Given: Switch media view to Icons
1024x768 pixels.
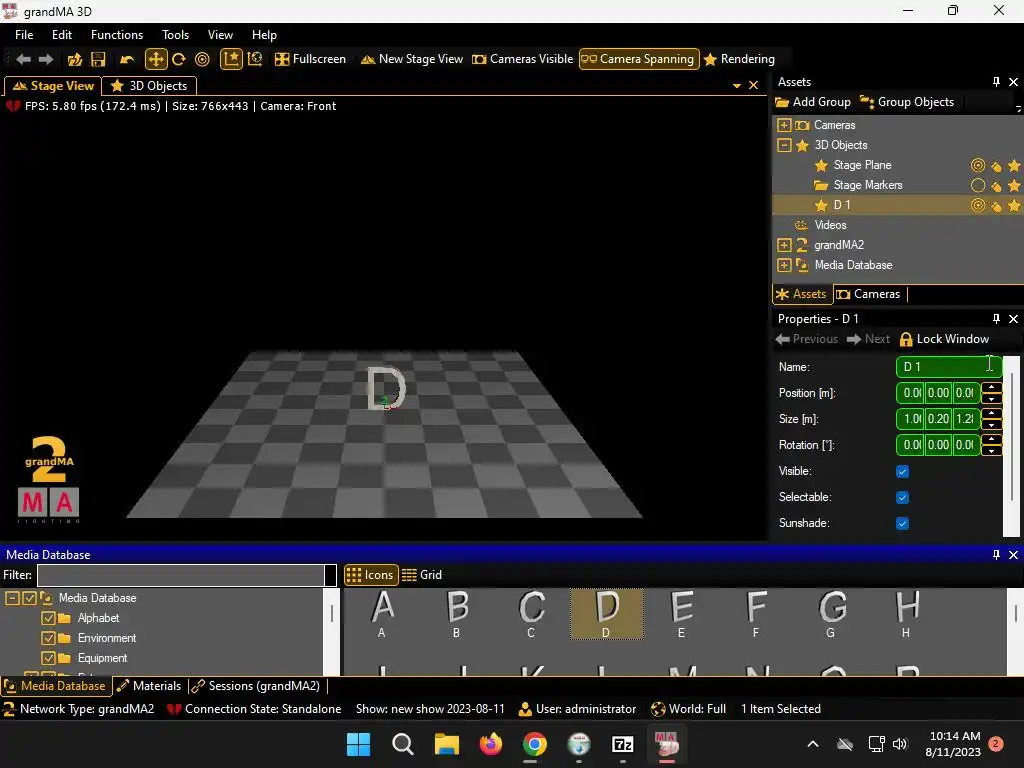Looking at the screenshot, I should pos(371,575).
